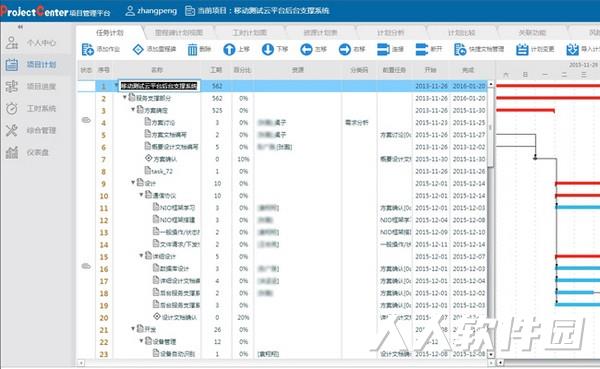Click the 开始 column header

point(430,70)
